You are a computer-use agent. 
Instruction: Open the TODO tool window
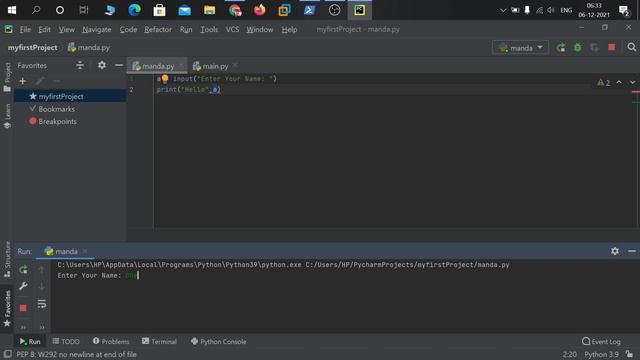pos(66,342)
